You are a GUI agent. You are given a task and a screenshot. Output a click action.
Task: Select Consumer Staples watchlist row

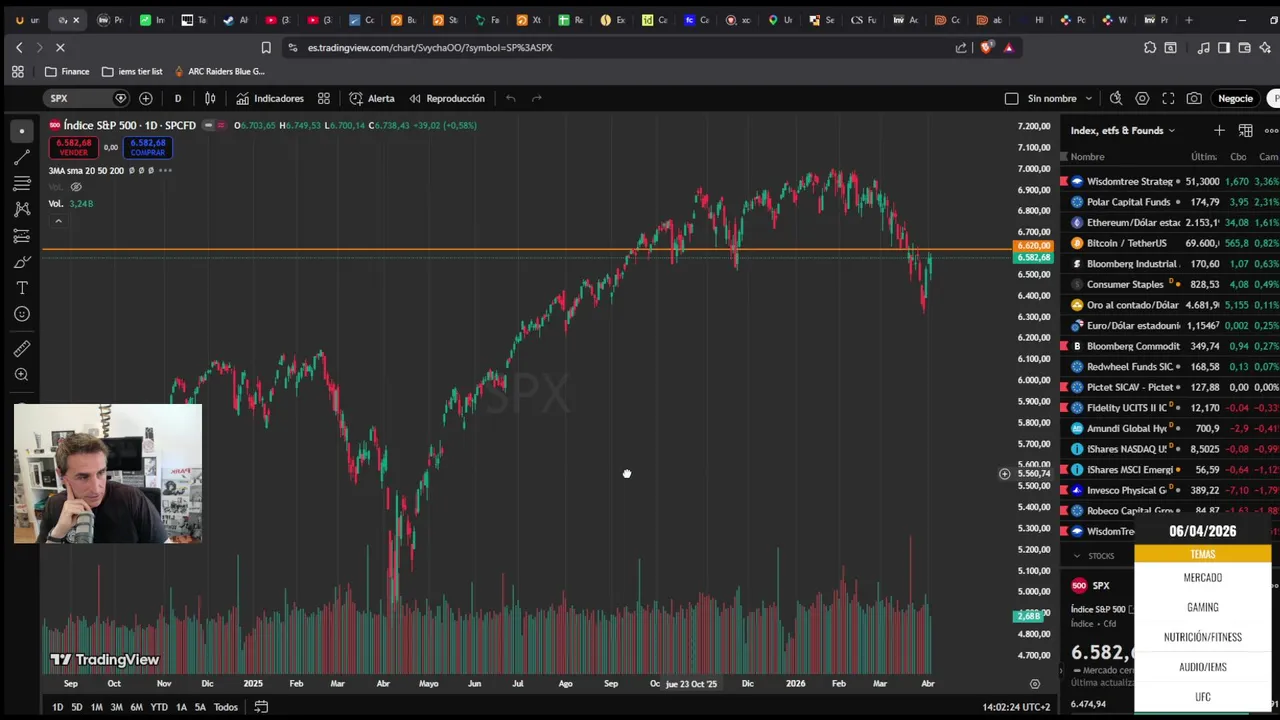(x=1170, y=284)
